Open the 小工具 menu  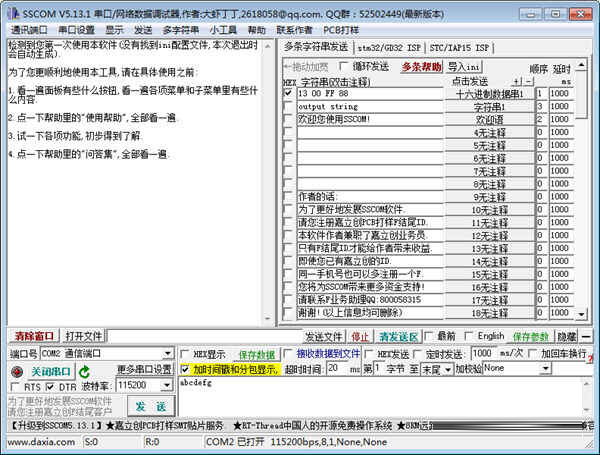coord(223,30)
